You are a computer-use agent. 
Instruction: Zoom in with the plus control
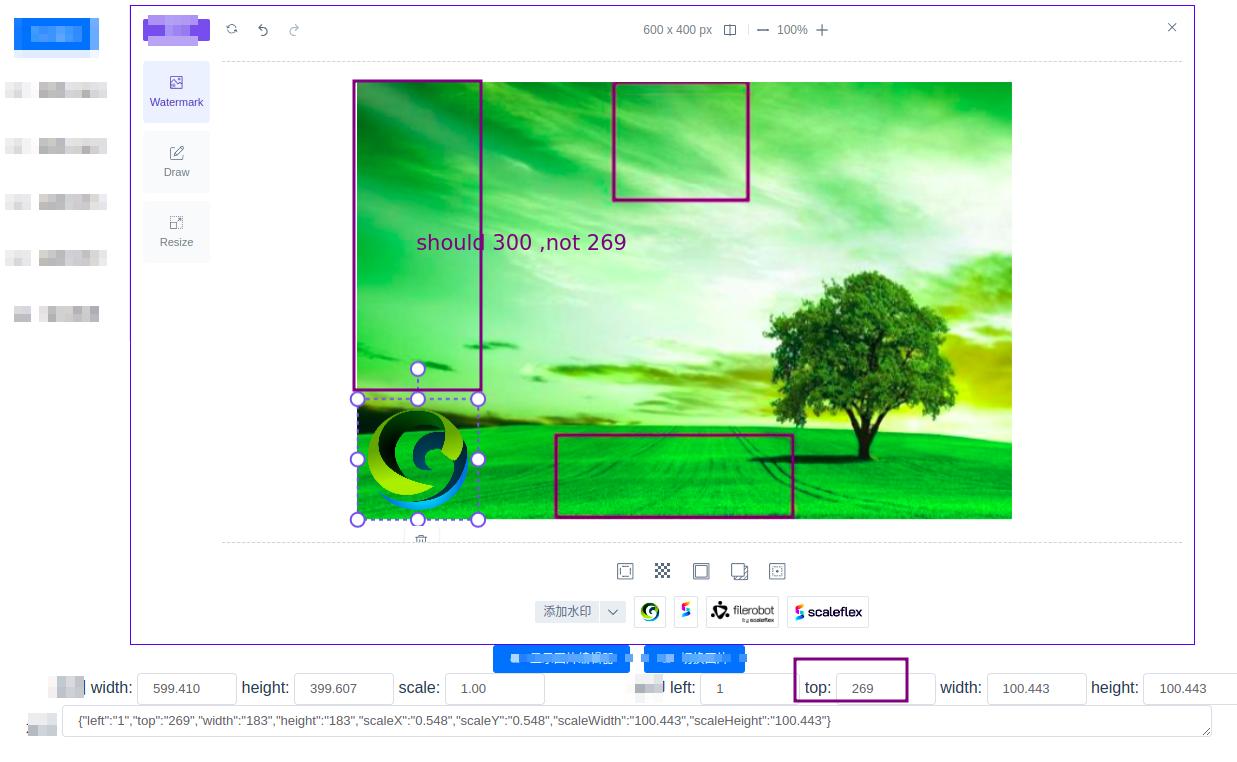821,30
